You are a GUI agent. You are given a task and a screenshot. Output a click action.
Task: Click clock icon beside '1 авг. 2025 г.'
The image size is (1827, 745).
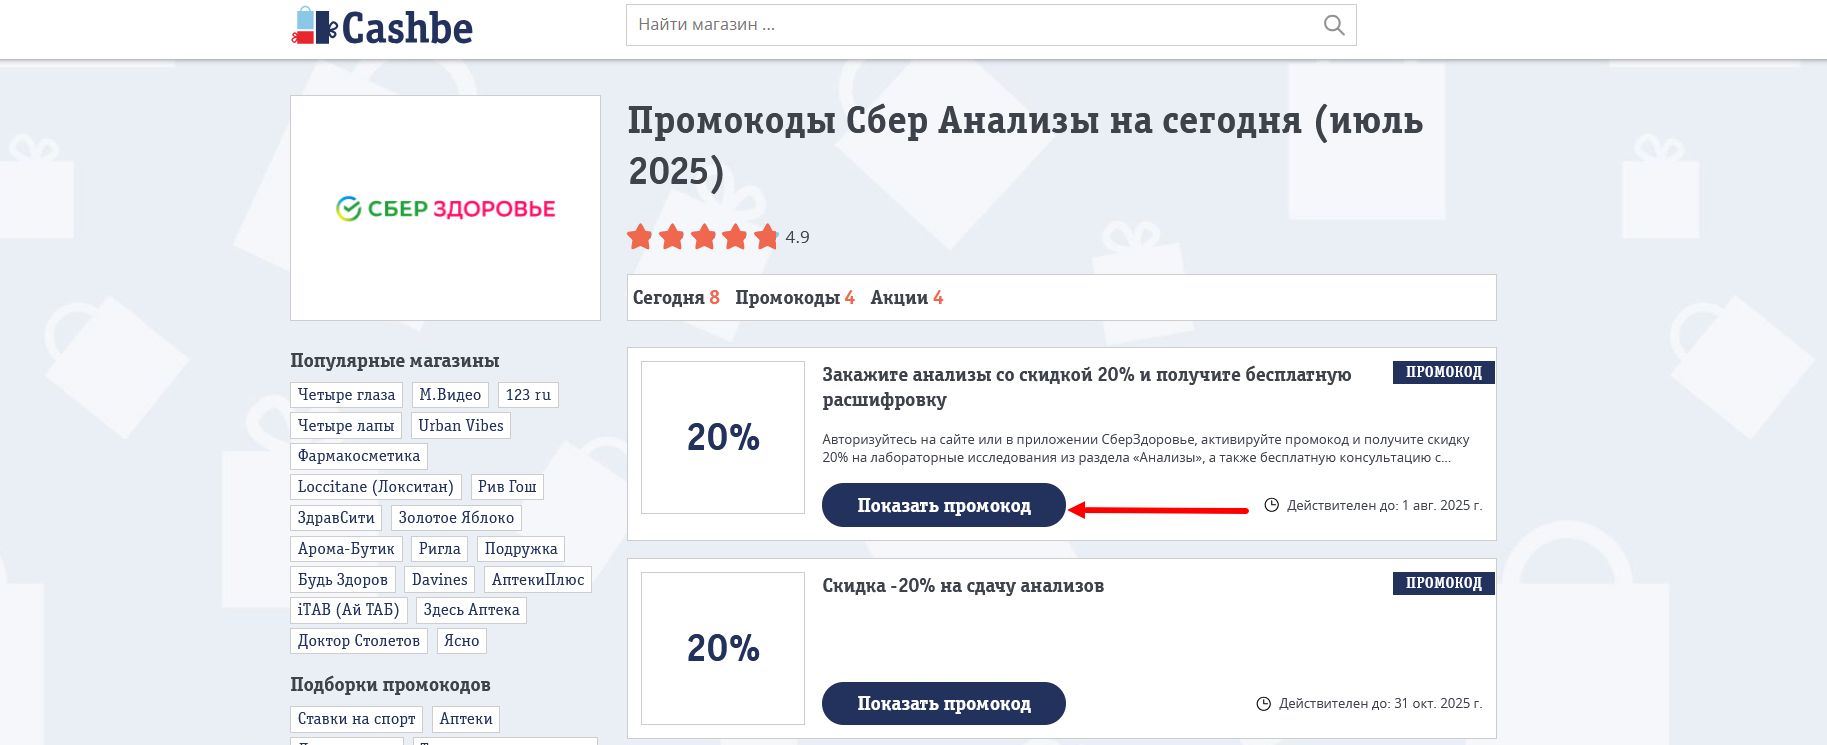click(1272, 505)
